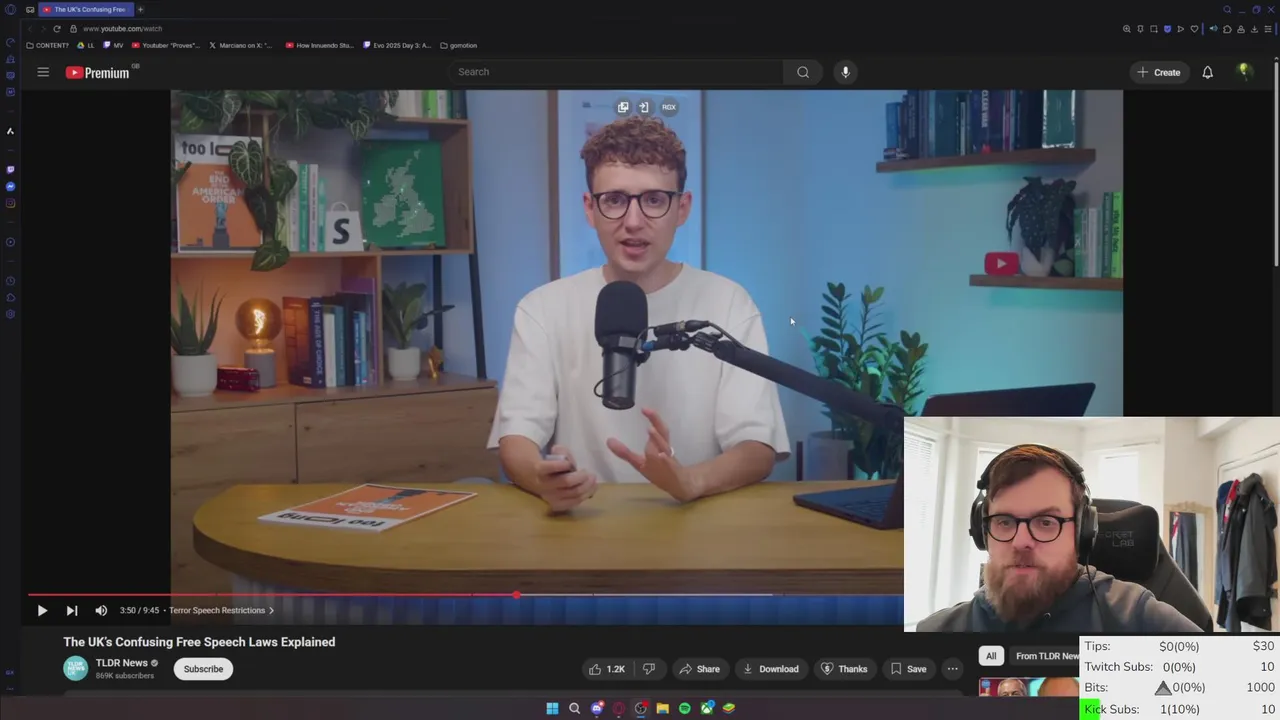
Task: Open browser extensions cube icon
Action: [x=1227, y=29]
